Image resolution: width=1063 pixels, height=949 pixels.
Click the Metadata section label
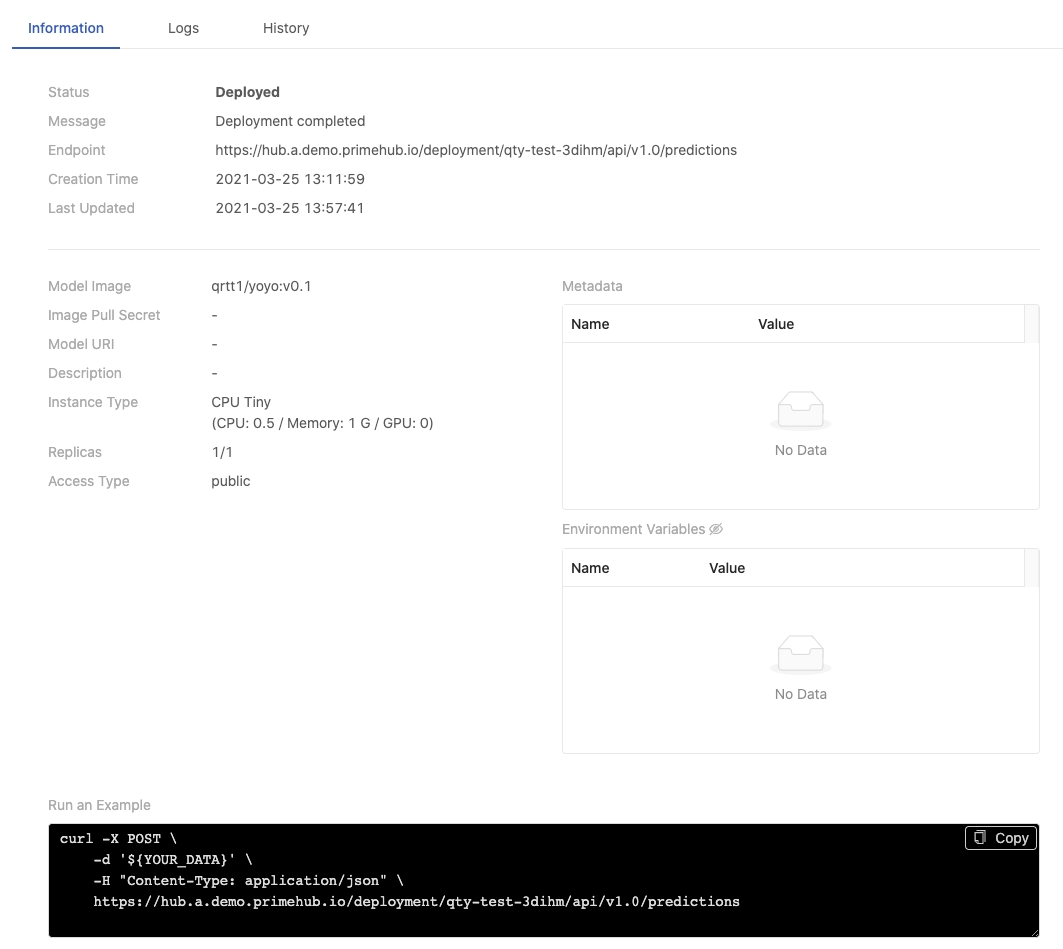coord(592,286)
